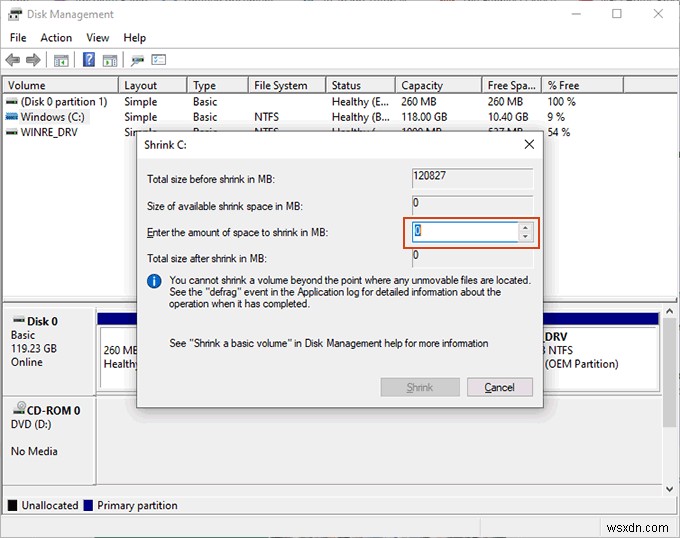Screen dimensions: 680x538
Task: Click the Rescan Disks toolbar icon
Action: click(137, 60)
